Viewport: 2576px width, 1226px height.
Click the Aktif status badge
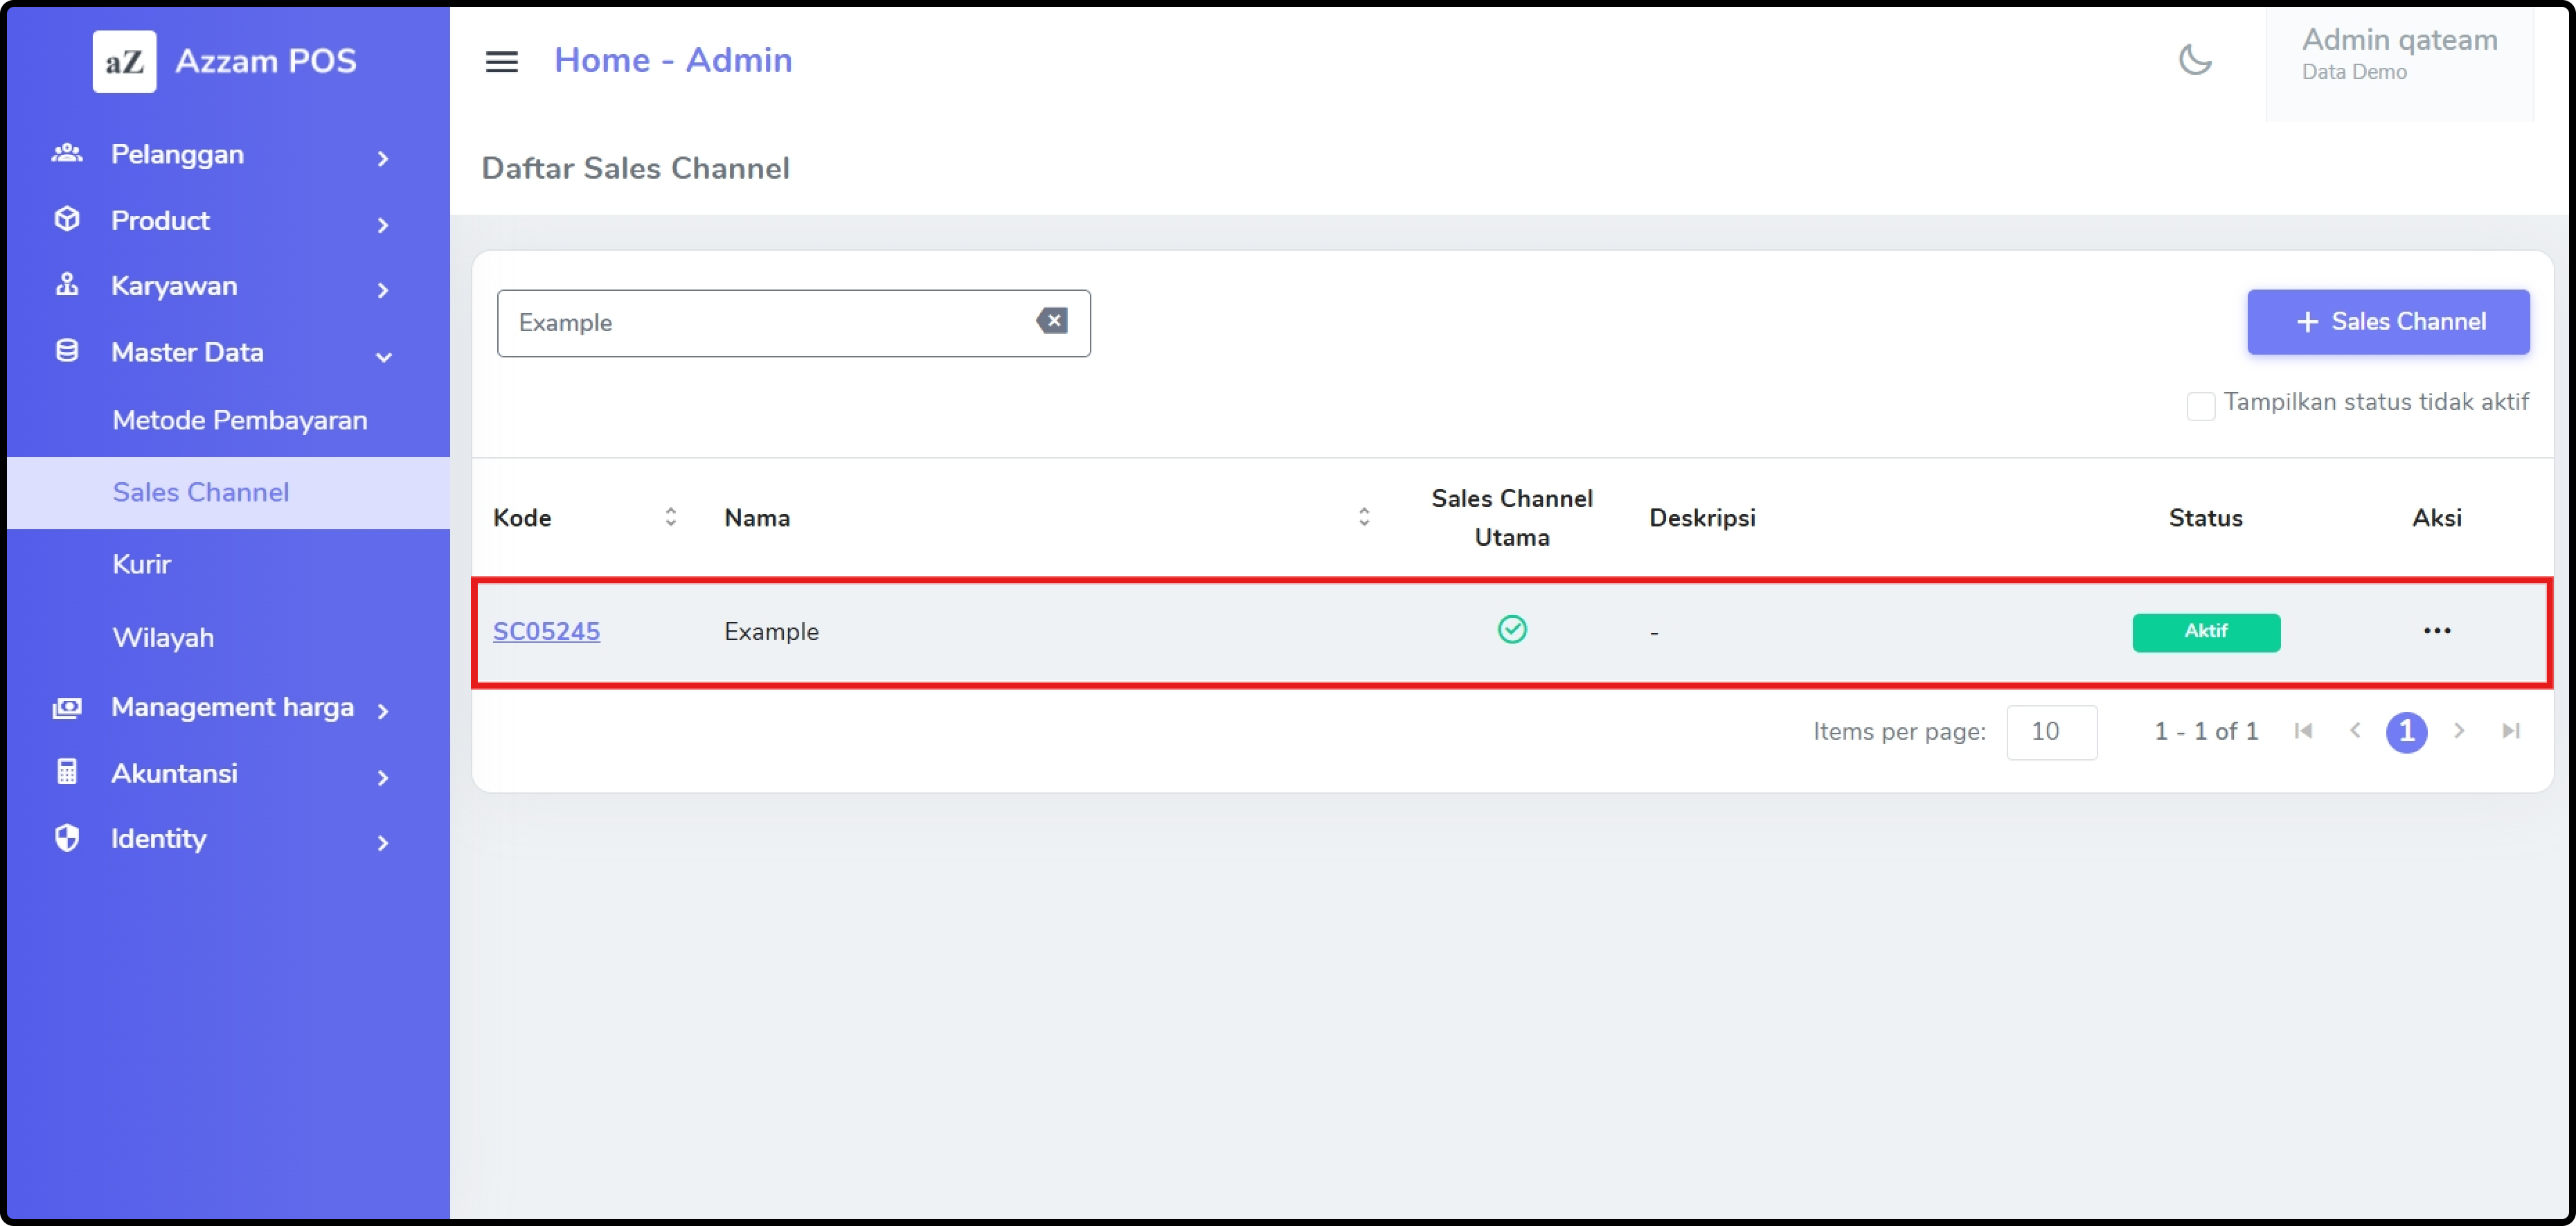2205,632
